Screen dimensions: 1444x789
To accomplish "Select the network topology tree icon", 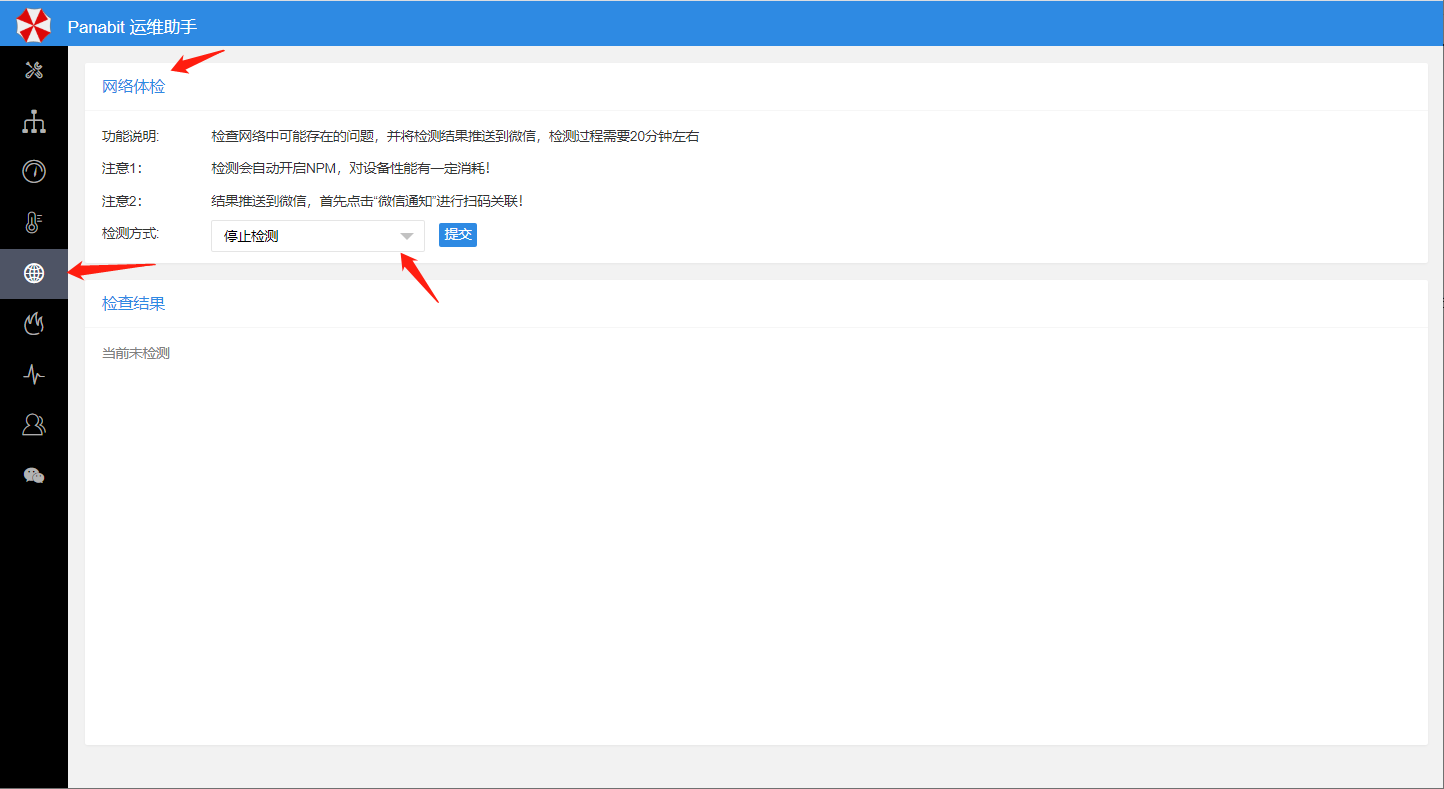I will (34, 121).
